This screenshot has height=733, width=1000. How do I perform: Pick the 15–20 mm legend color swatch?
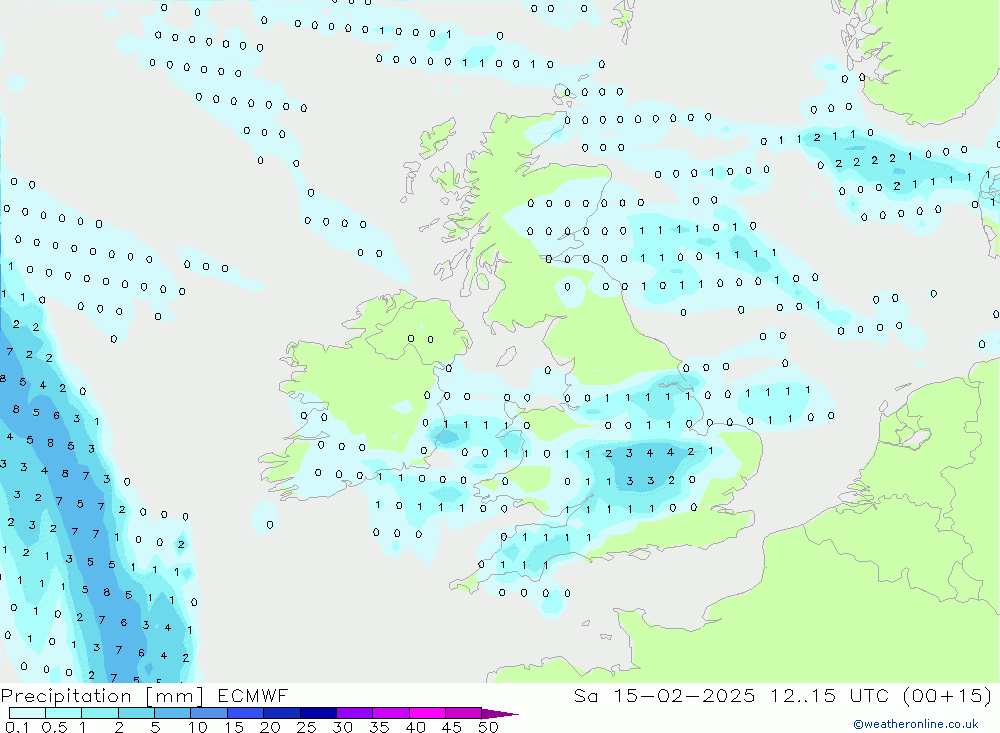click(246, 713)
